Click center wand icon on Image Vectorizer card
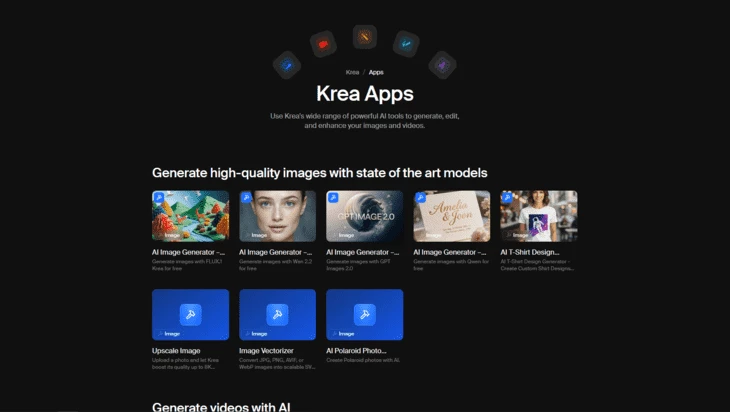730x412 pixels. point(277,315)
